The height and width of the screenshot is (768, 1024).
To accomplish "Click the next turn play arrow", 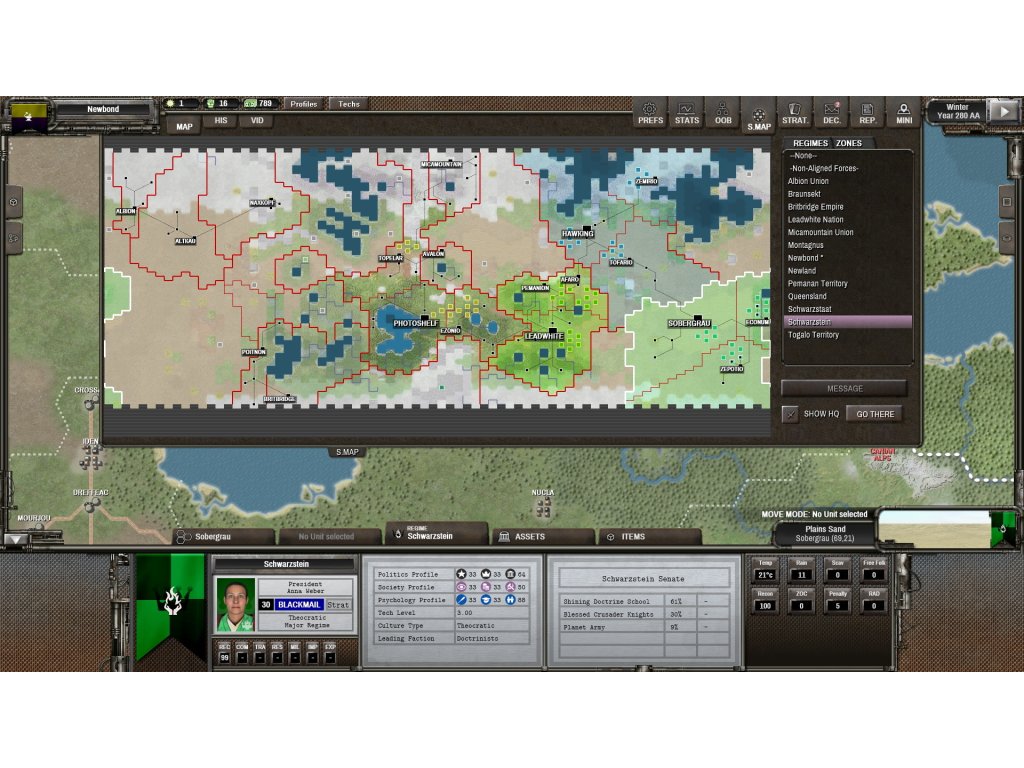I will (x=1004, y=111).
